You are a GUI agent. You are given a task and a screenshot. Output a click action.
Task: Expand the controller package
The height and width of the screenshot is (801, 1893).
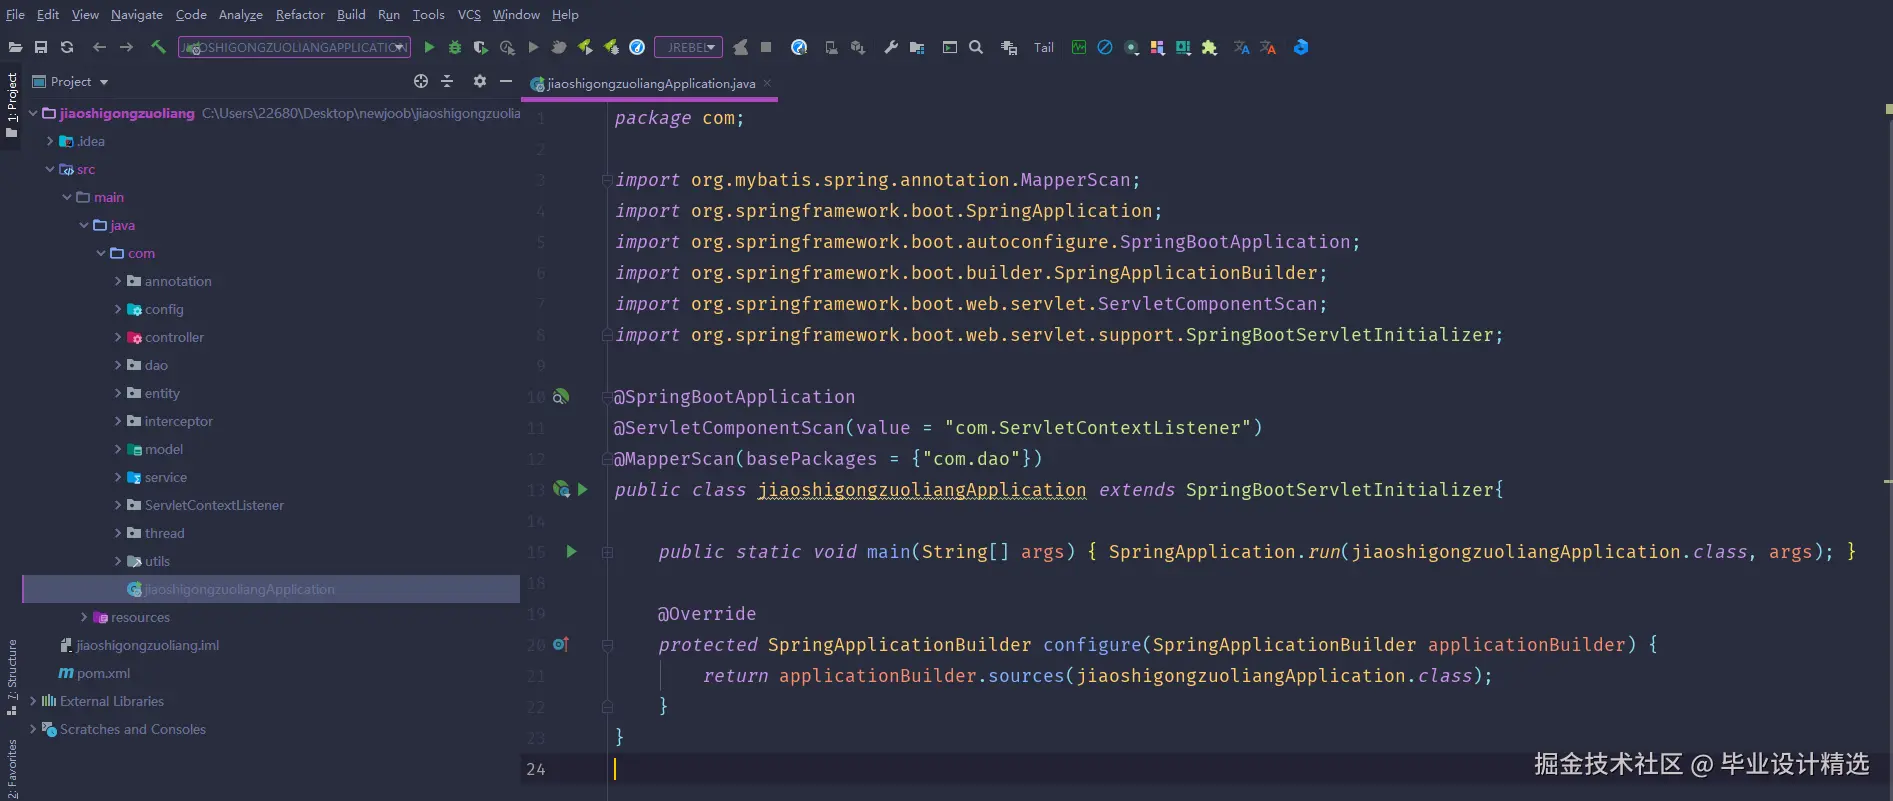(118, 337)
